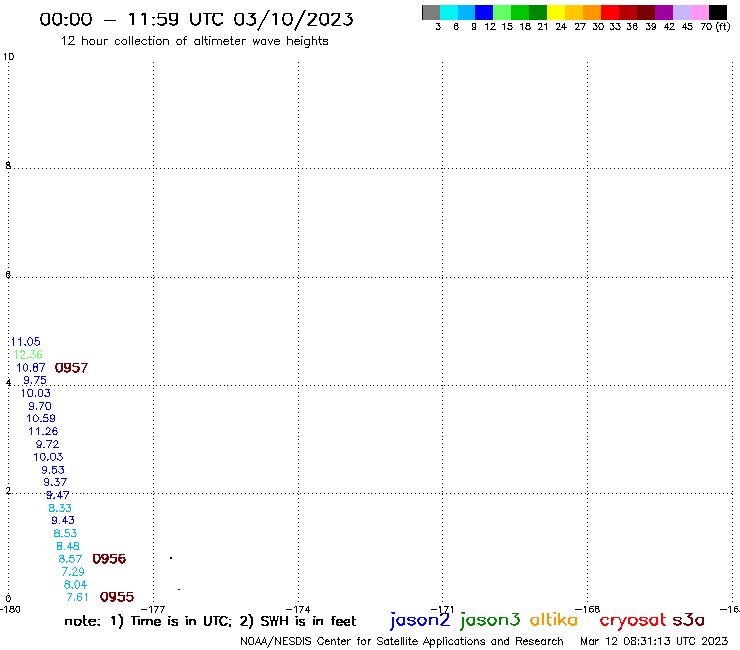Select the wave height value 8.53
This screenshot has width=740, height=650.
(65, 533)
